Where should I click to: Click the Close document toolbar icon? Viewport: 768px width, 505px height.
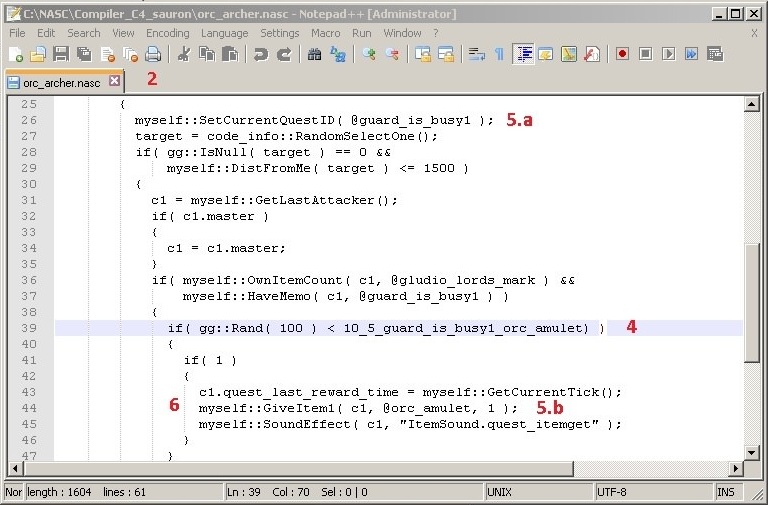click(108, 54)
